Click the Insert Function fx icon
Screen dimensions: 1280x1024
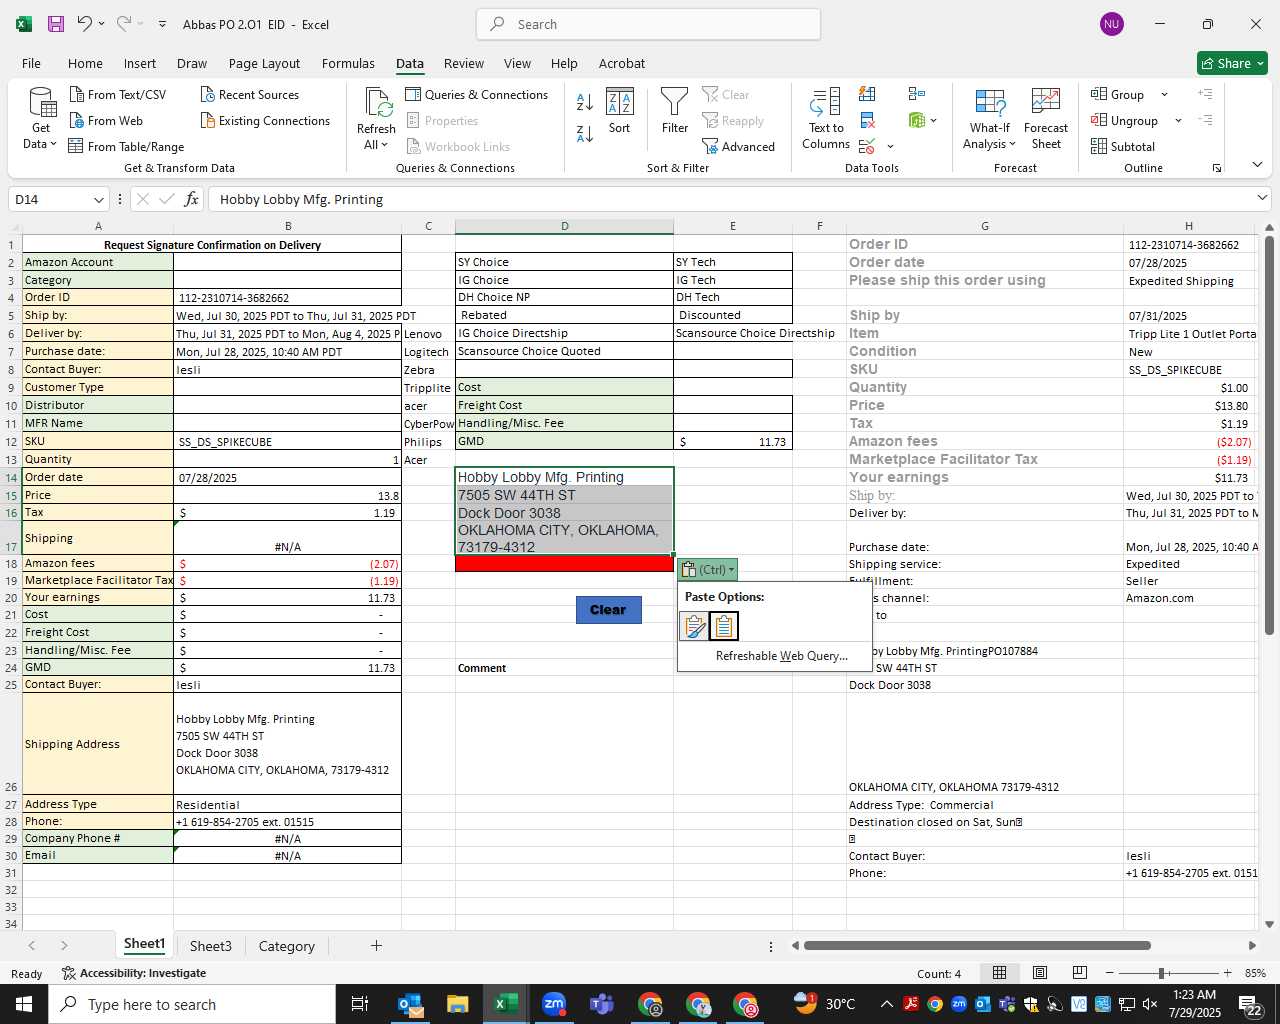coord(191,199)
